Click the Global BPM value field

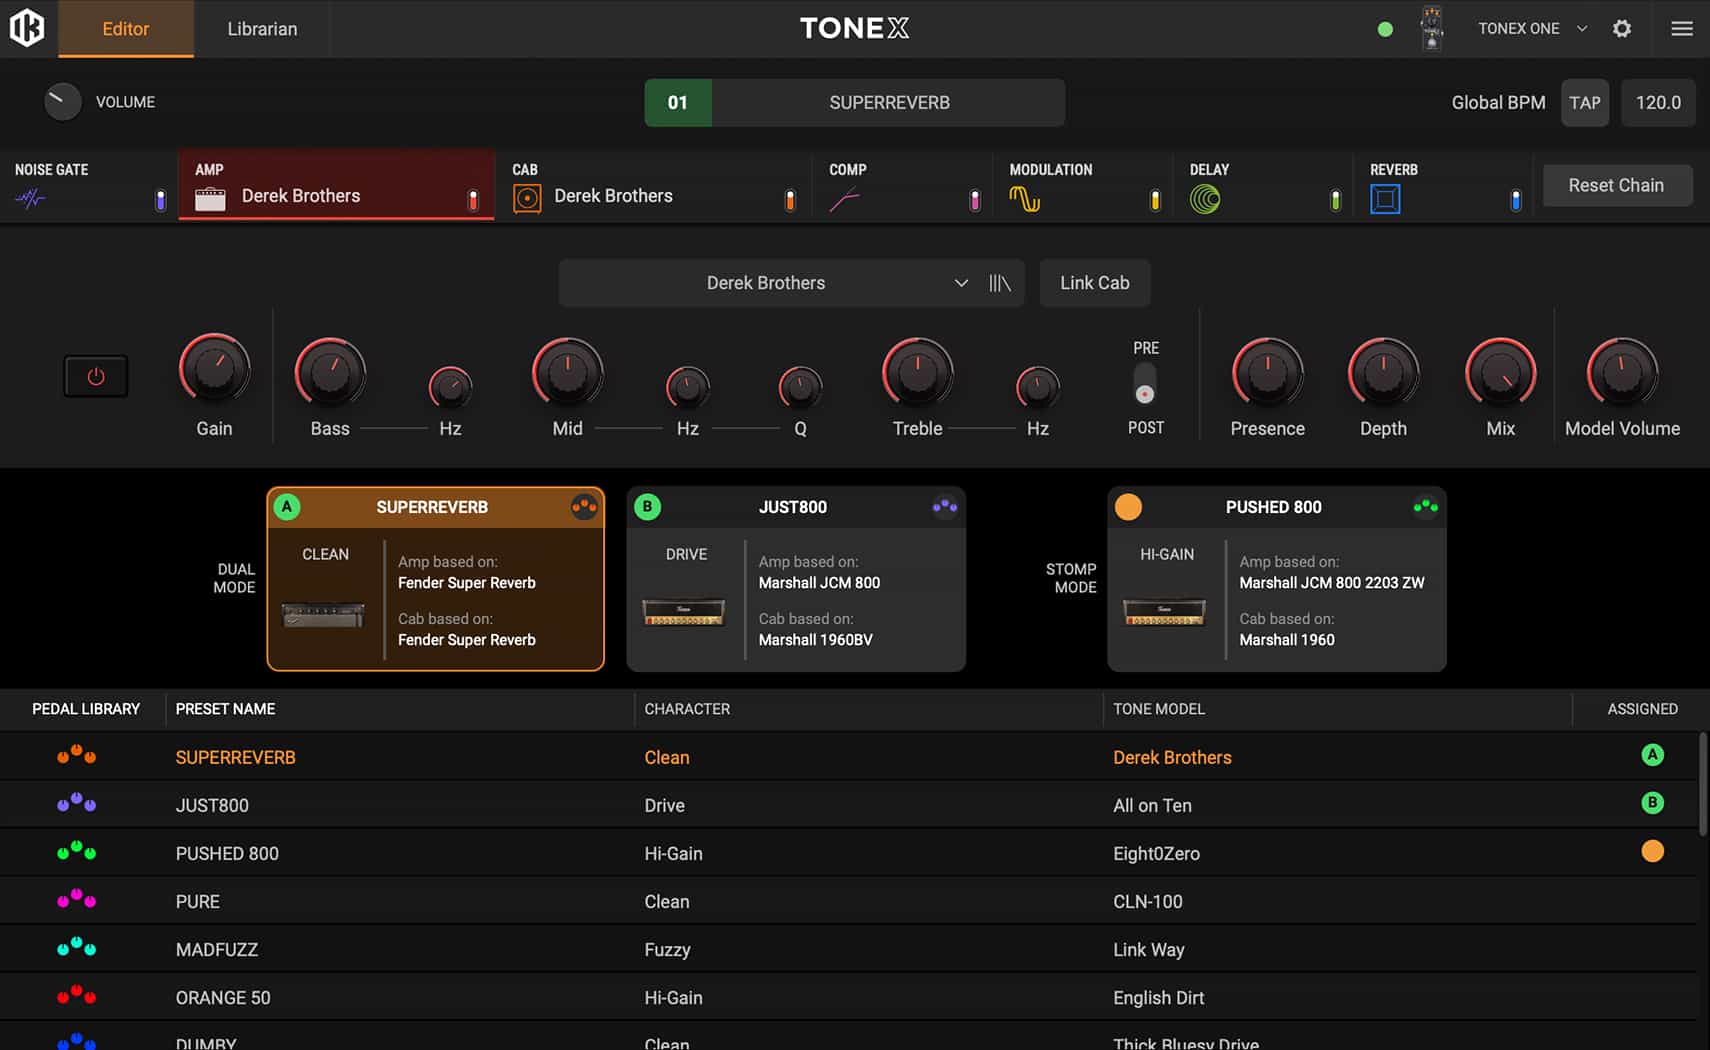pyautogui.click(x=1657, y=102)
